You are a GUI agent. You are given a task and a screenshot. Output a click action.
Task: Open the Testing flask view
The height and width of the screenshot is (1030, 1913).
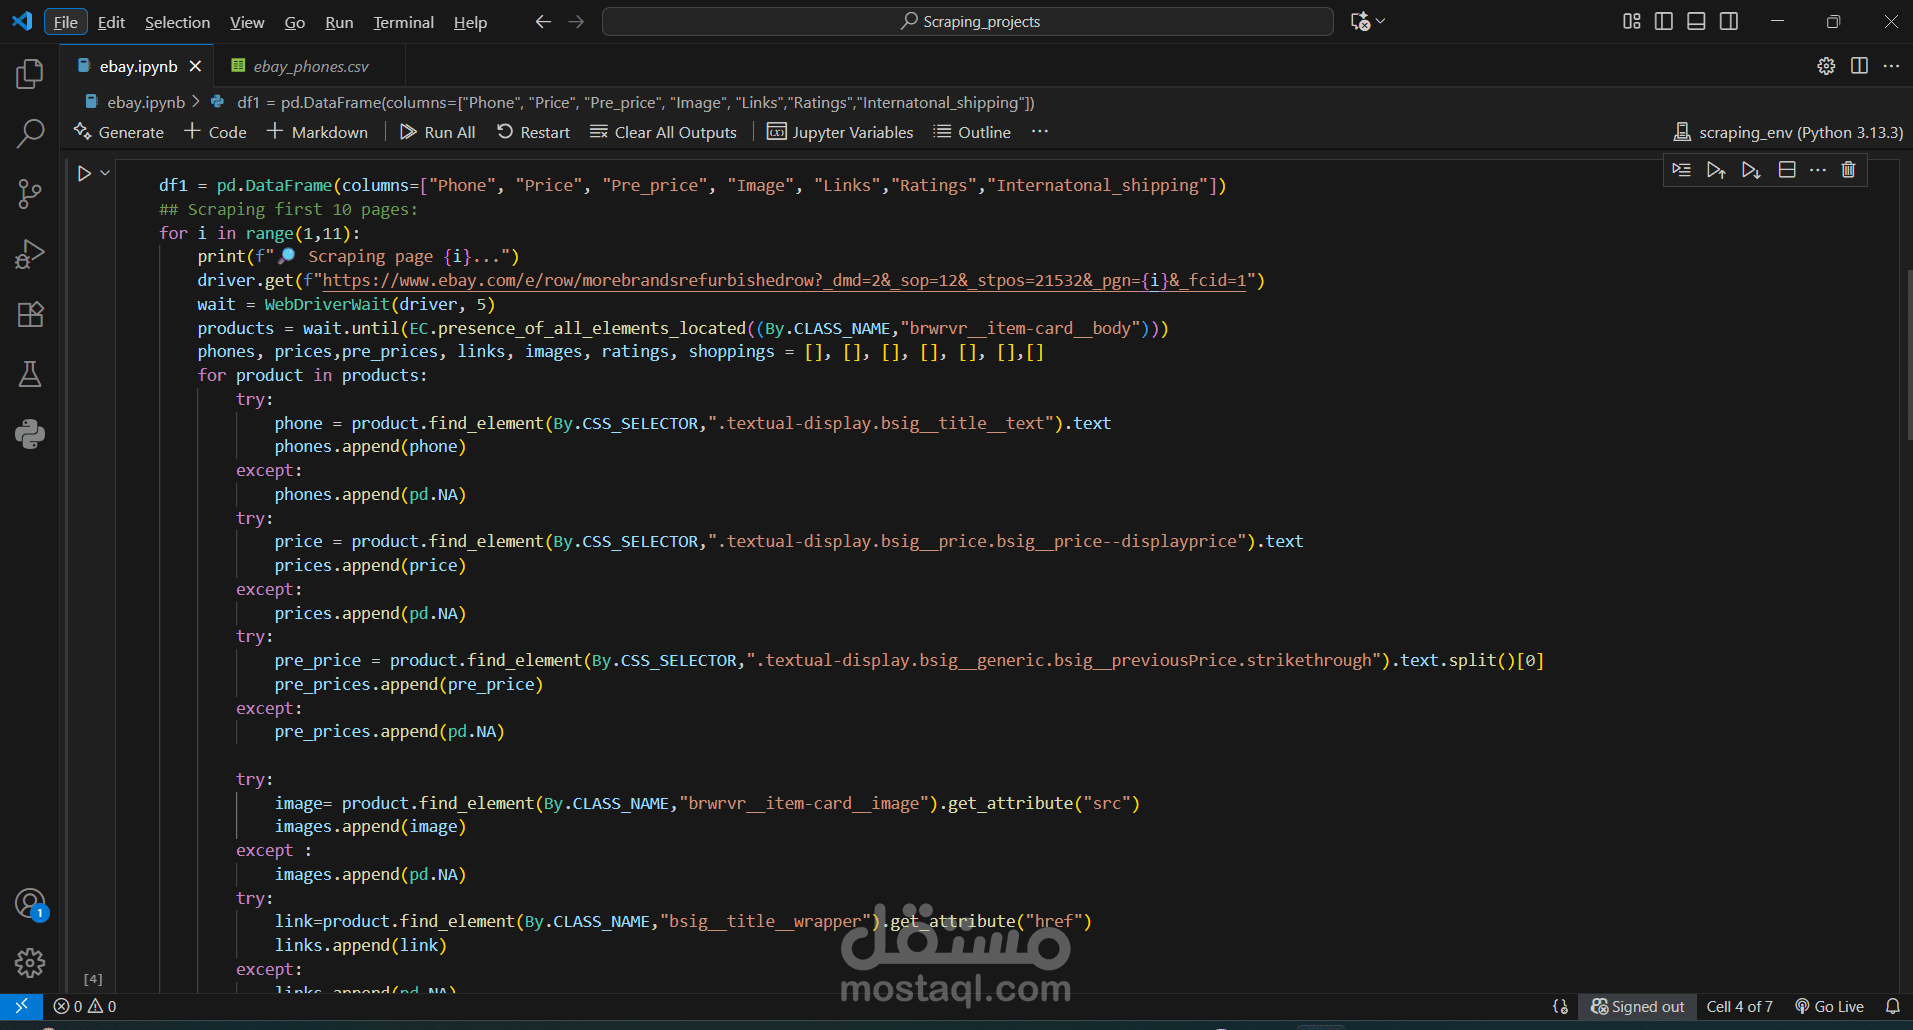click(30, 375)
